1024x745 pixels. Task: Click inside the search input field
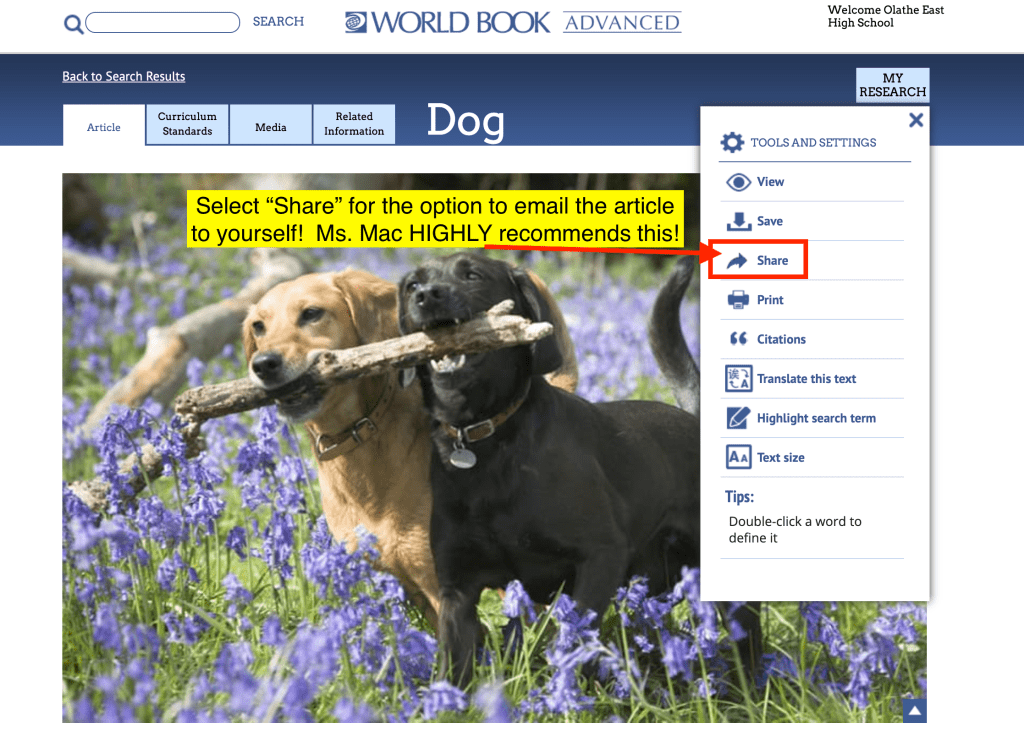(163, 22)
